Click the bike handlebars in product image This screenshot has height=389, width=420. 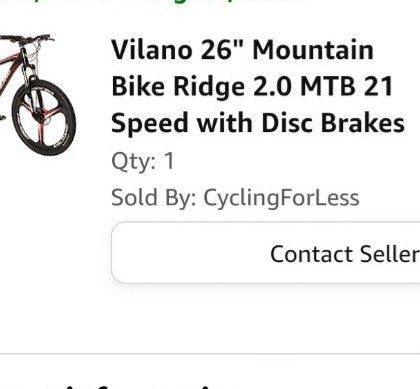27,39
